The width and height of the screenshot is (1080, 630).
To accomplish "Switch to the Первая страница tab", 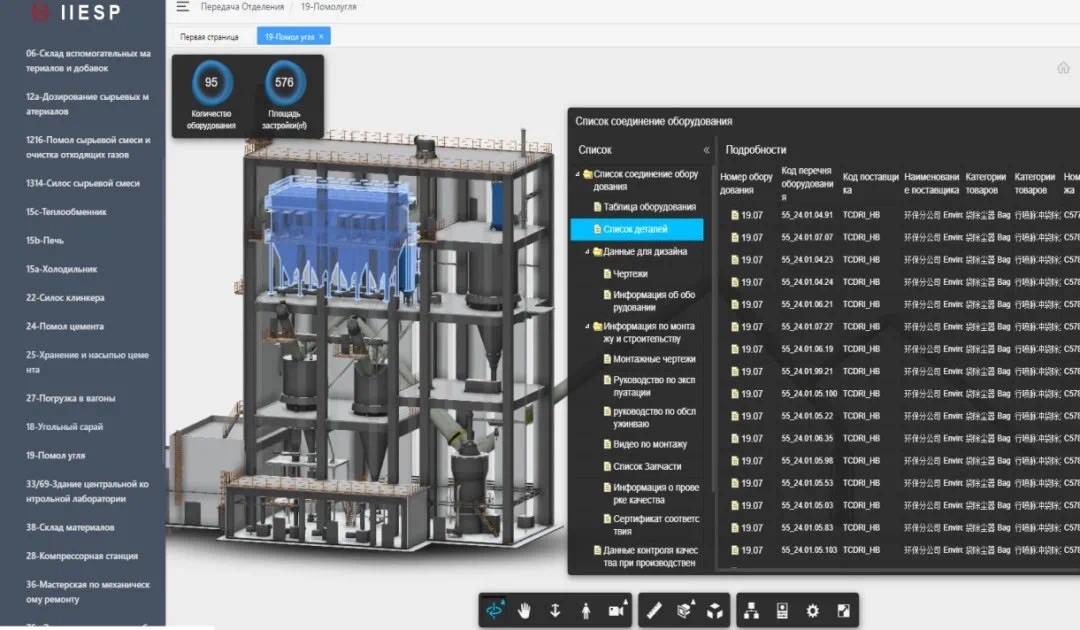I will [x=209, y=37].
